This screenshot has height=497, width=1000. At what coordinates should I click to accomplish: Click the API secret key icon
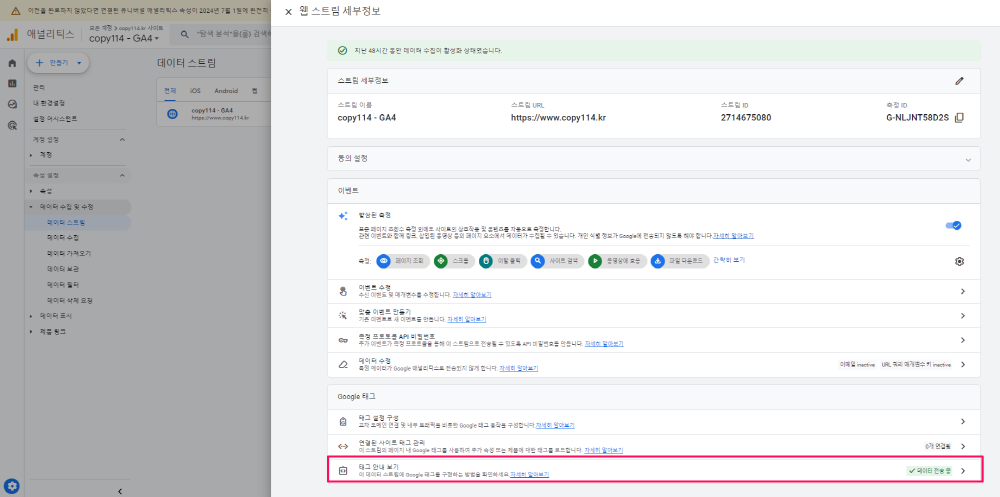[x=343, y=340]
